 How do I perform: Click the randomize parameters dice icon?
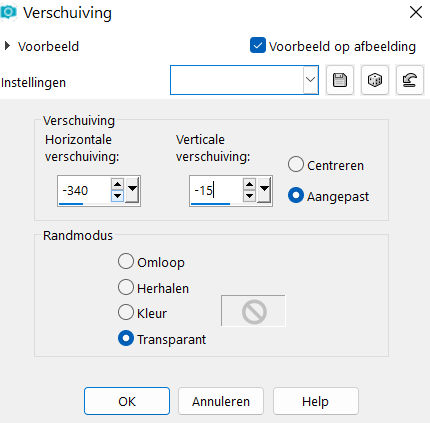(375, 80)
